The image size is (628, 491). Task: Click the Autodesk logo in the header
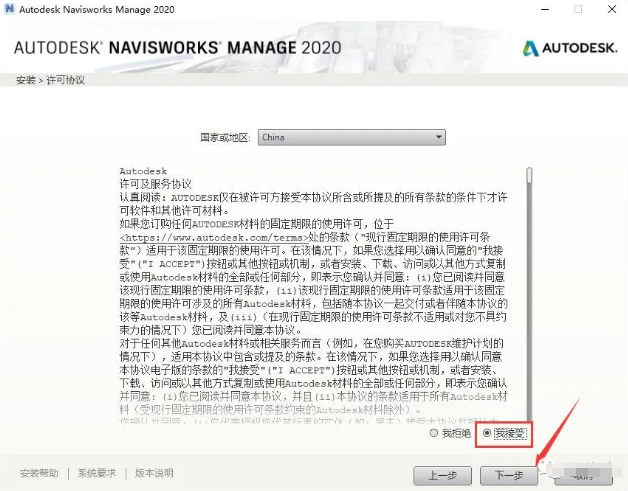click(570, 48)
